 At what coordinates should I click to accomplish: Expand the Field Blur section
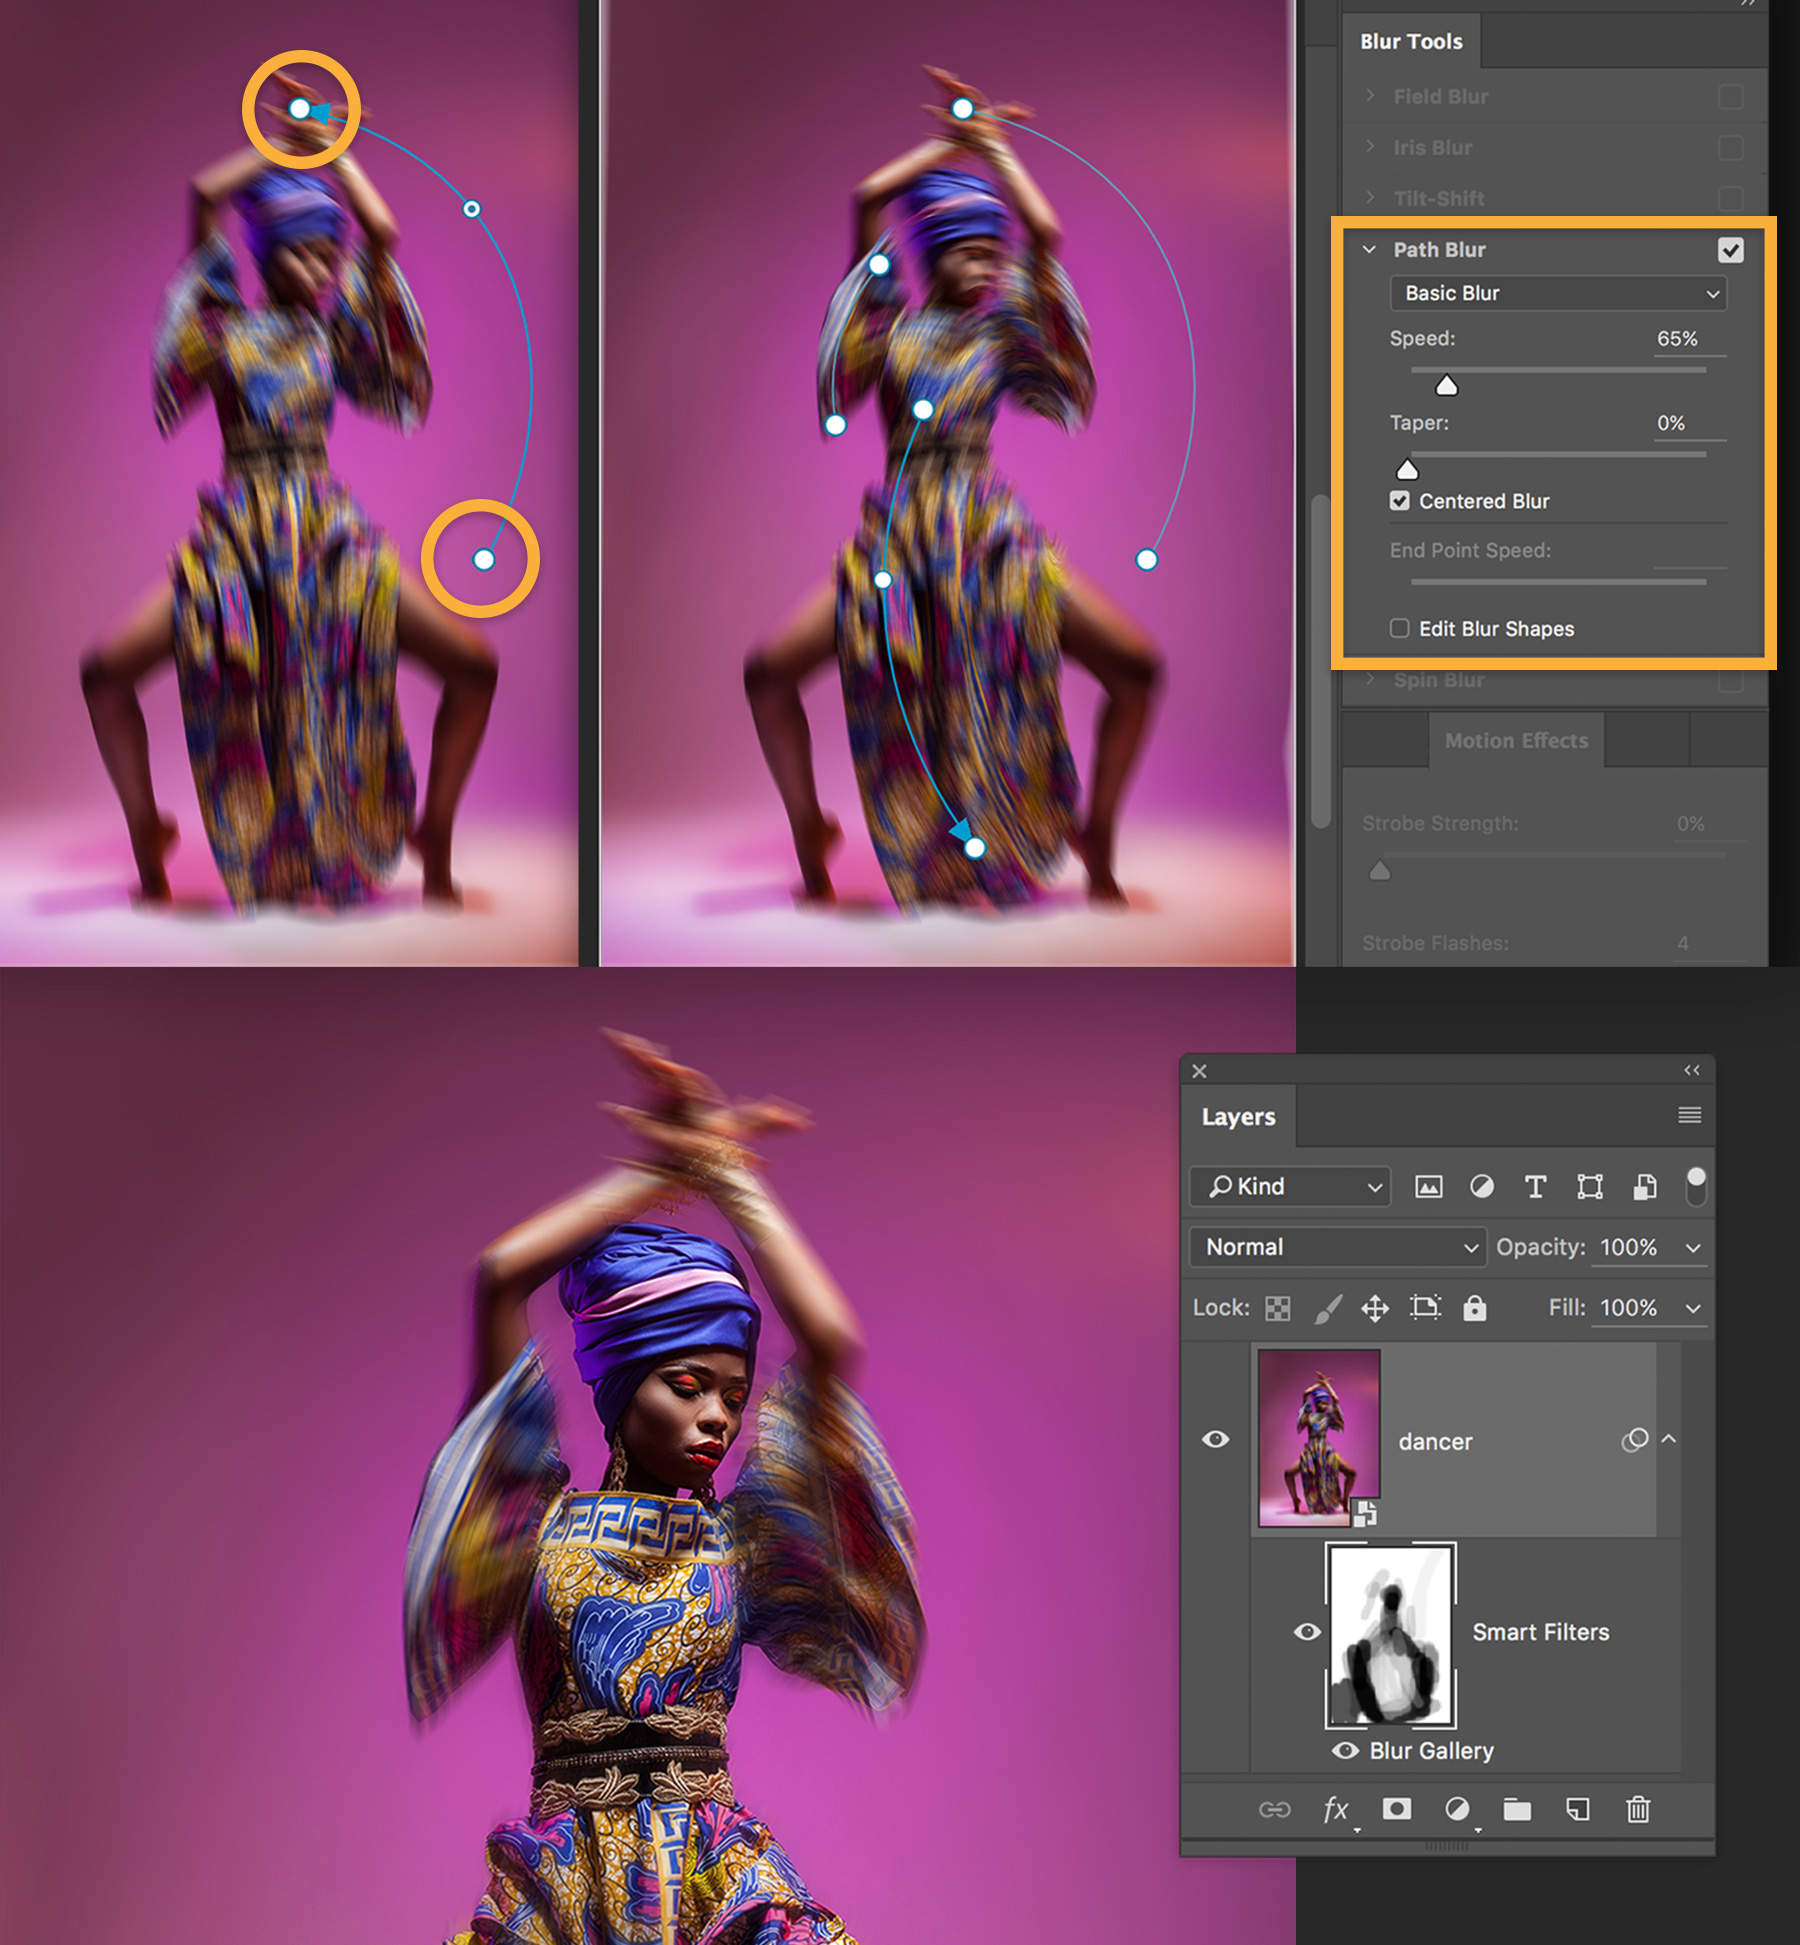(x=1370, y=96)
